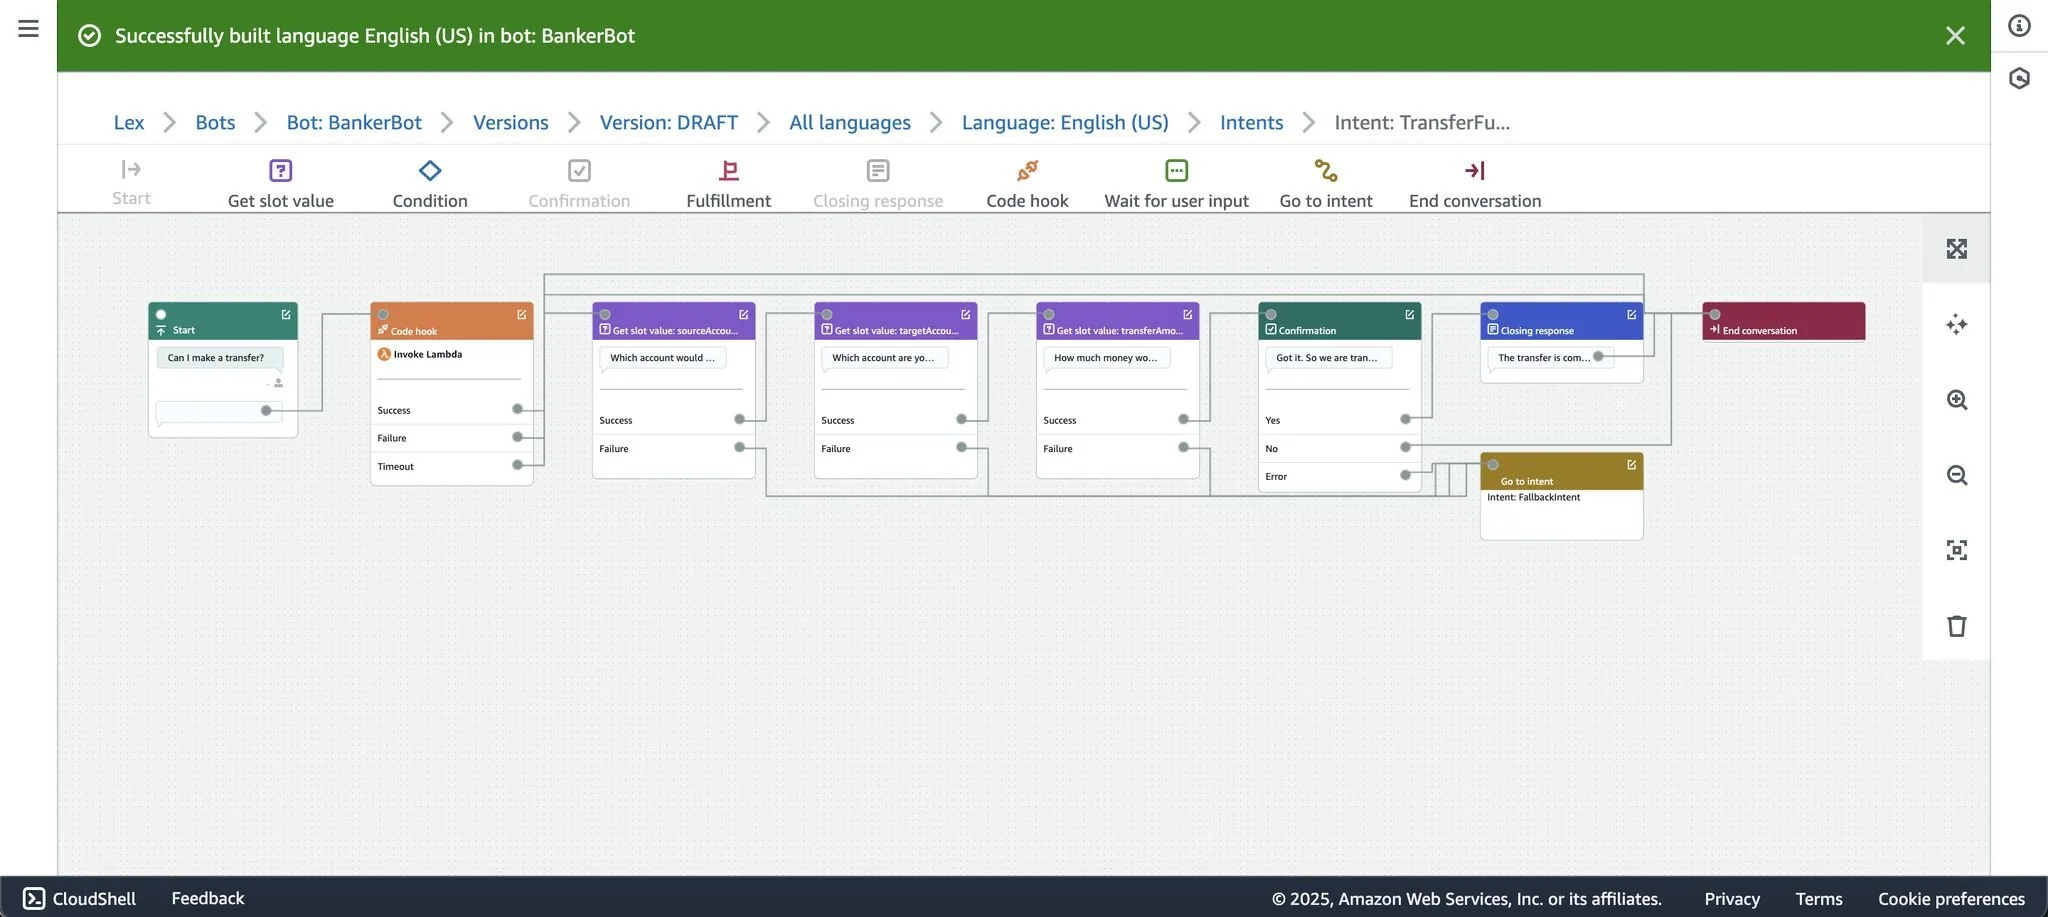Edit the Closing response block
This screenshot has height=917, width=2048.
(x=1631, y=314)
